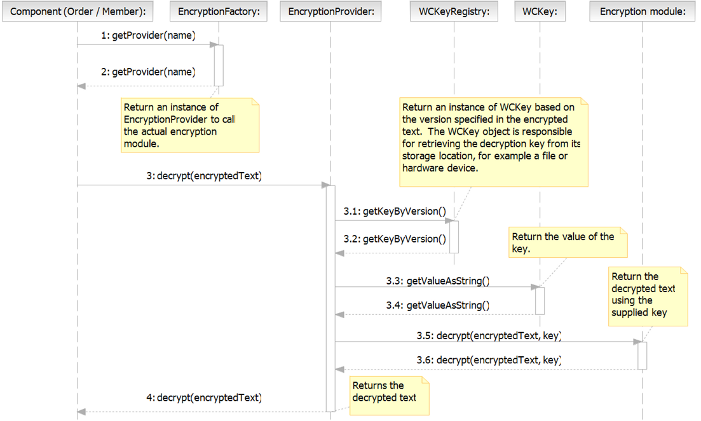
Task: Select return message 3.6: decrypt(encryptedText, key)
Action: 489,359
